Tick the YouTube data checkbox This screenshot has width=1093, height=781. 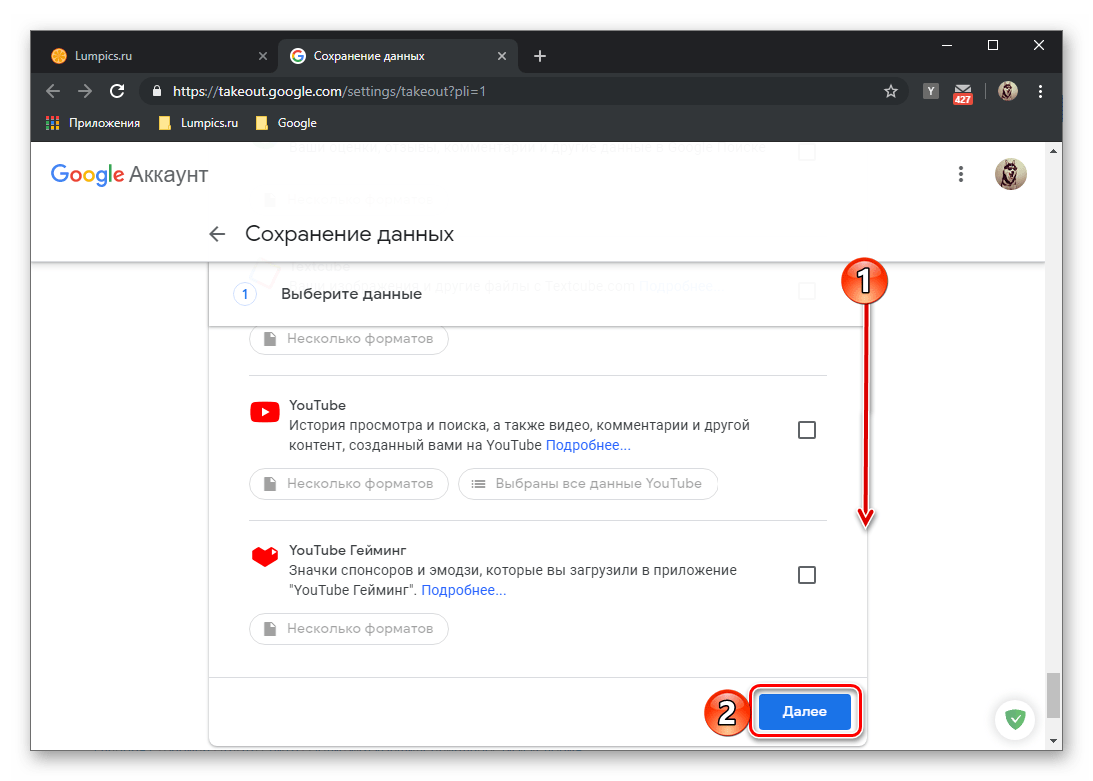tap(807, 430)
